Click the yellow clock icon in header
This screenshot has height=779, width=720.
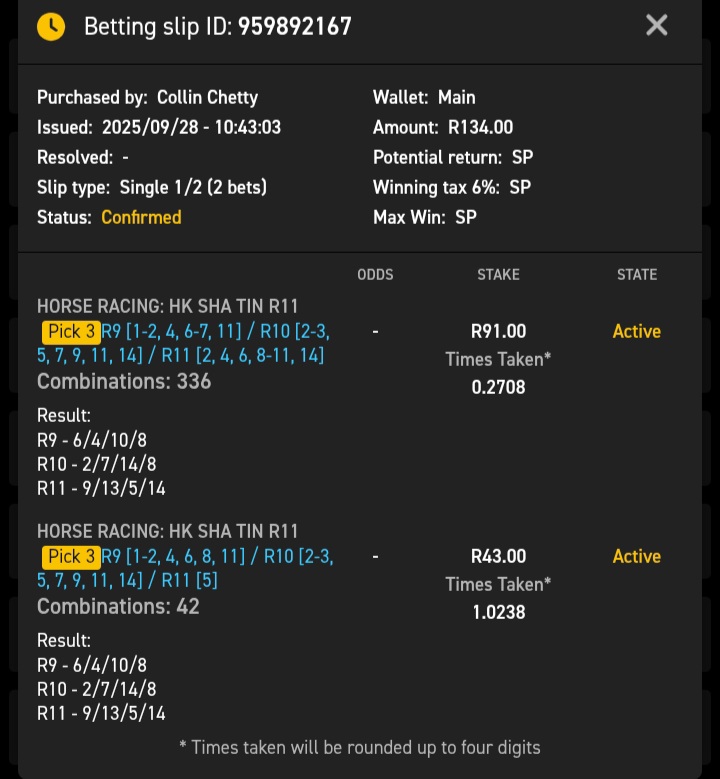[51, 27]
